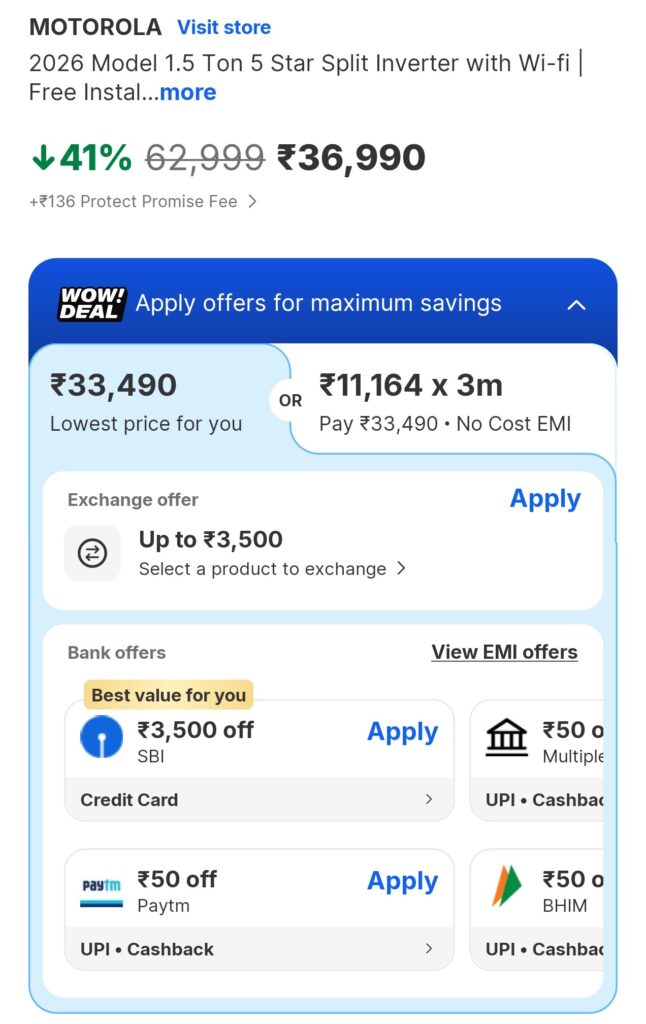The image size is (646, 1024).
Task: Apply the SBI ₹3,500 off offer
Action: click(402, 732)
